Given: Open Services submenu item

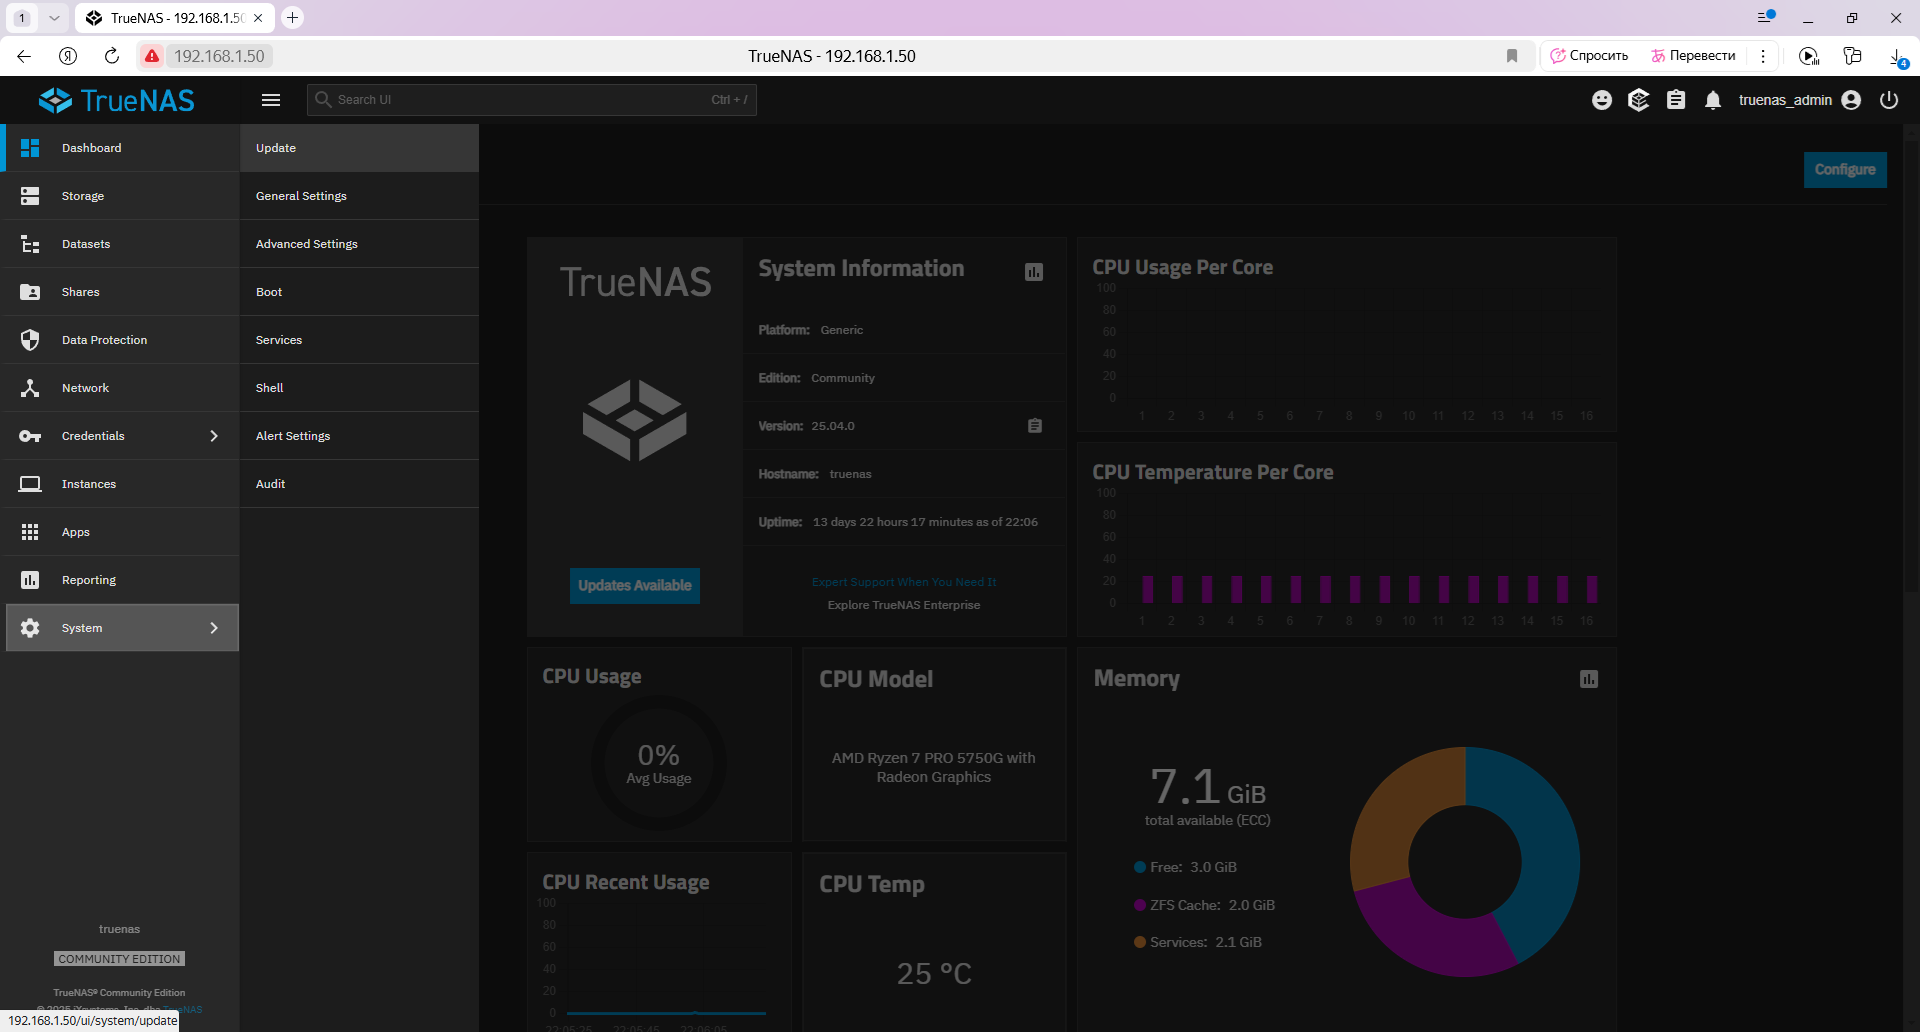Looking at the screenshot, I should [359, 340].
